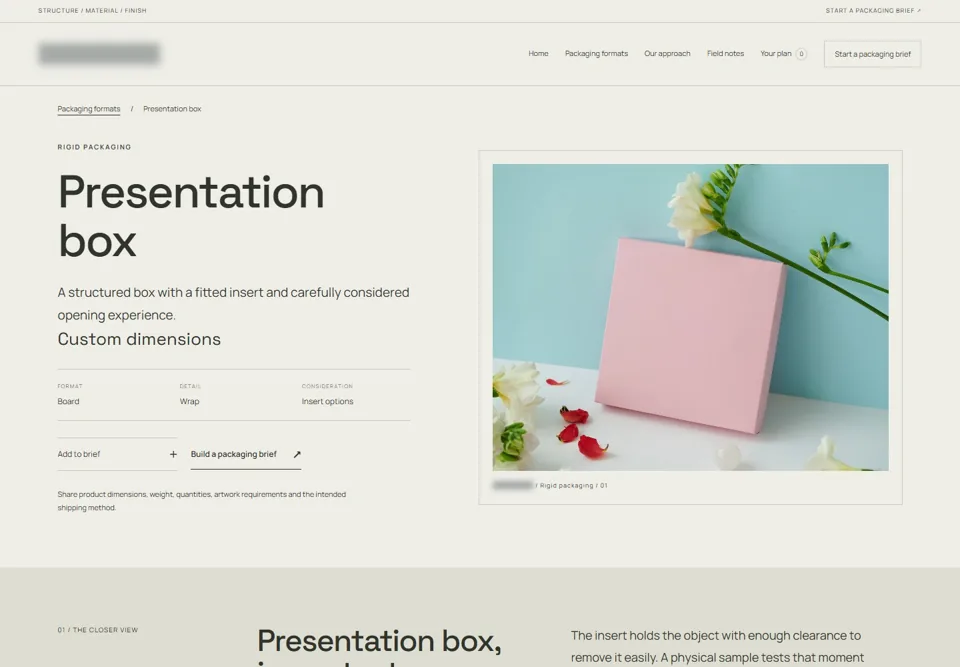The image size is (960, 667).
Task: Click the pink presentation box product photo
Action: click(690, 317)
